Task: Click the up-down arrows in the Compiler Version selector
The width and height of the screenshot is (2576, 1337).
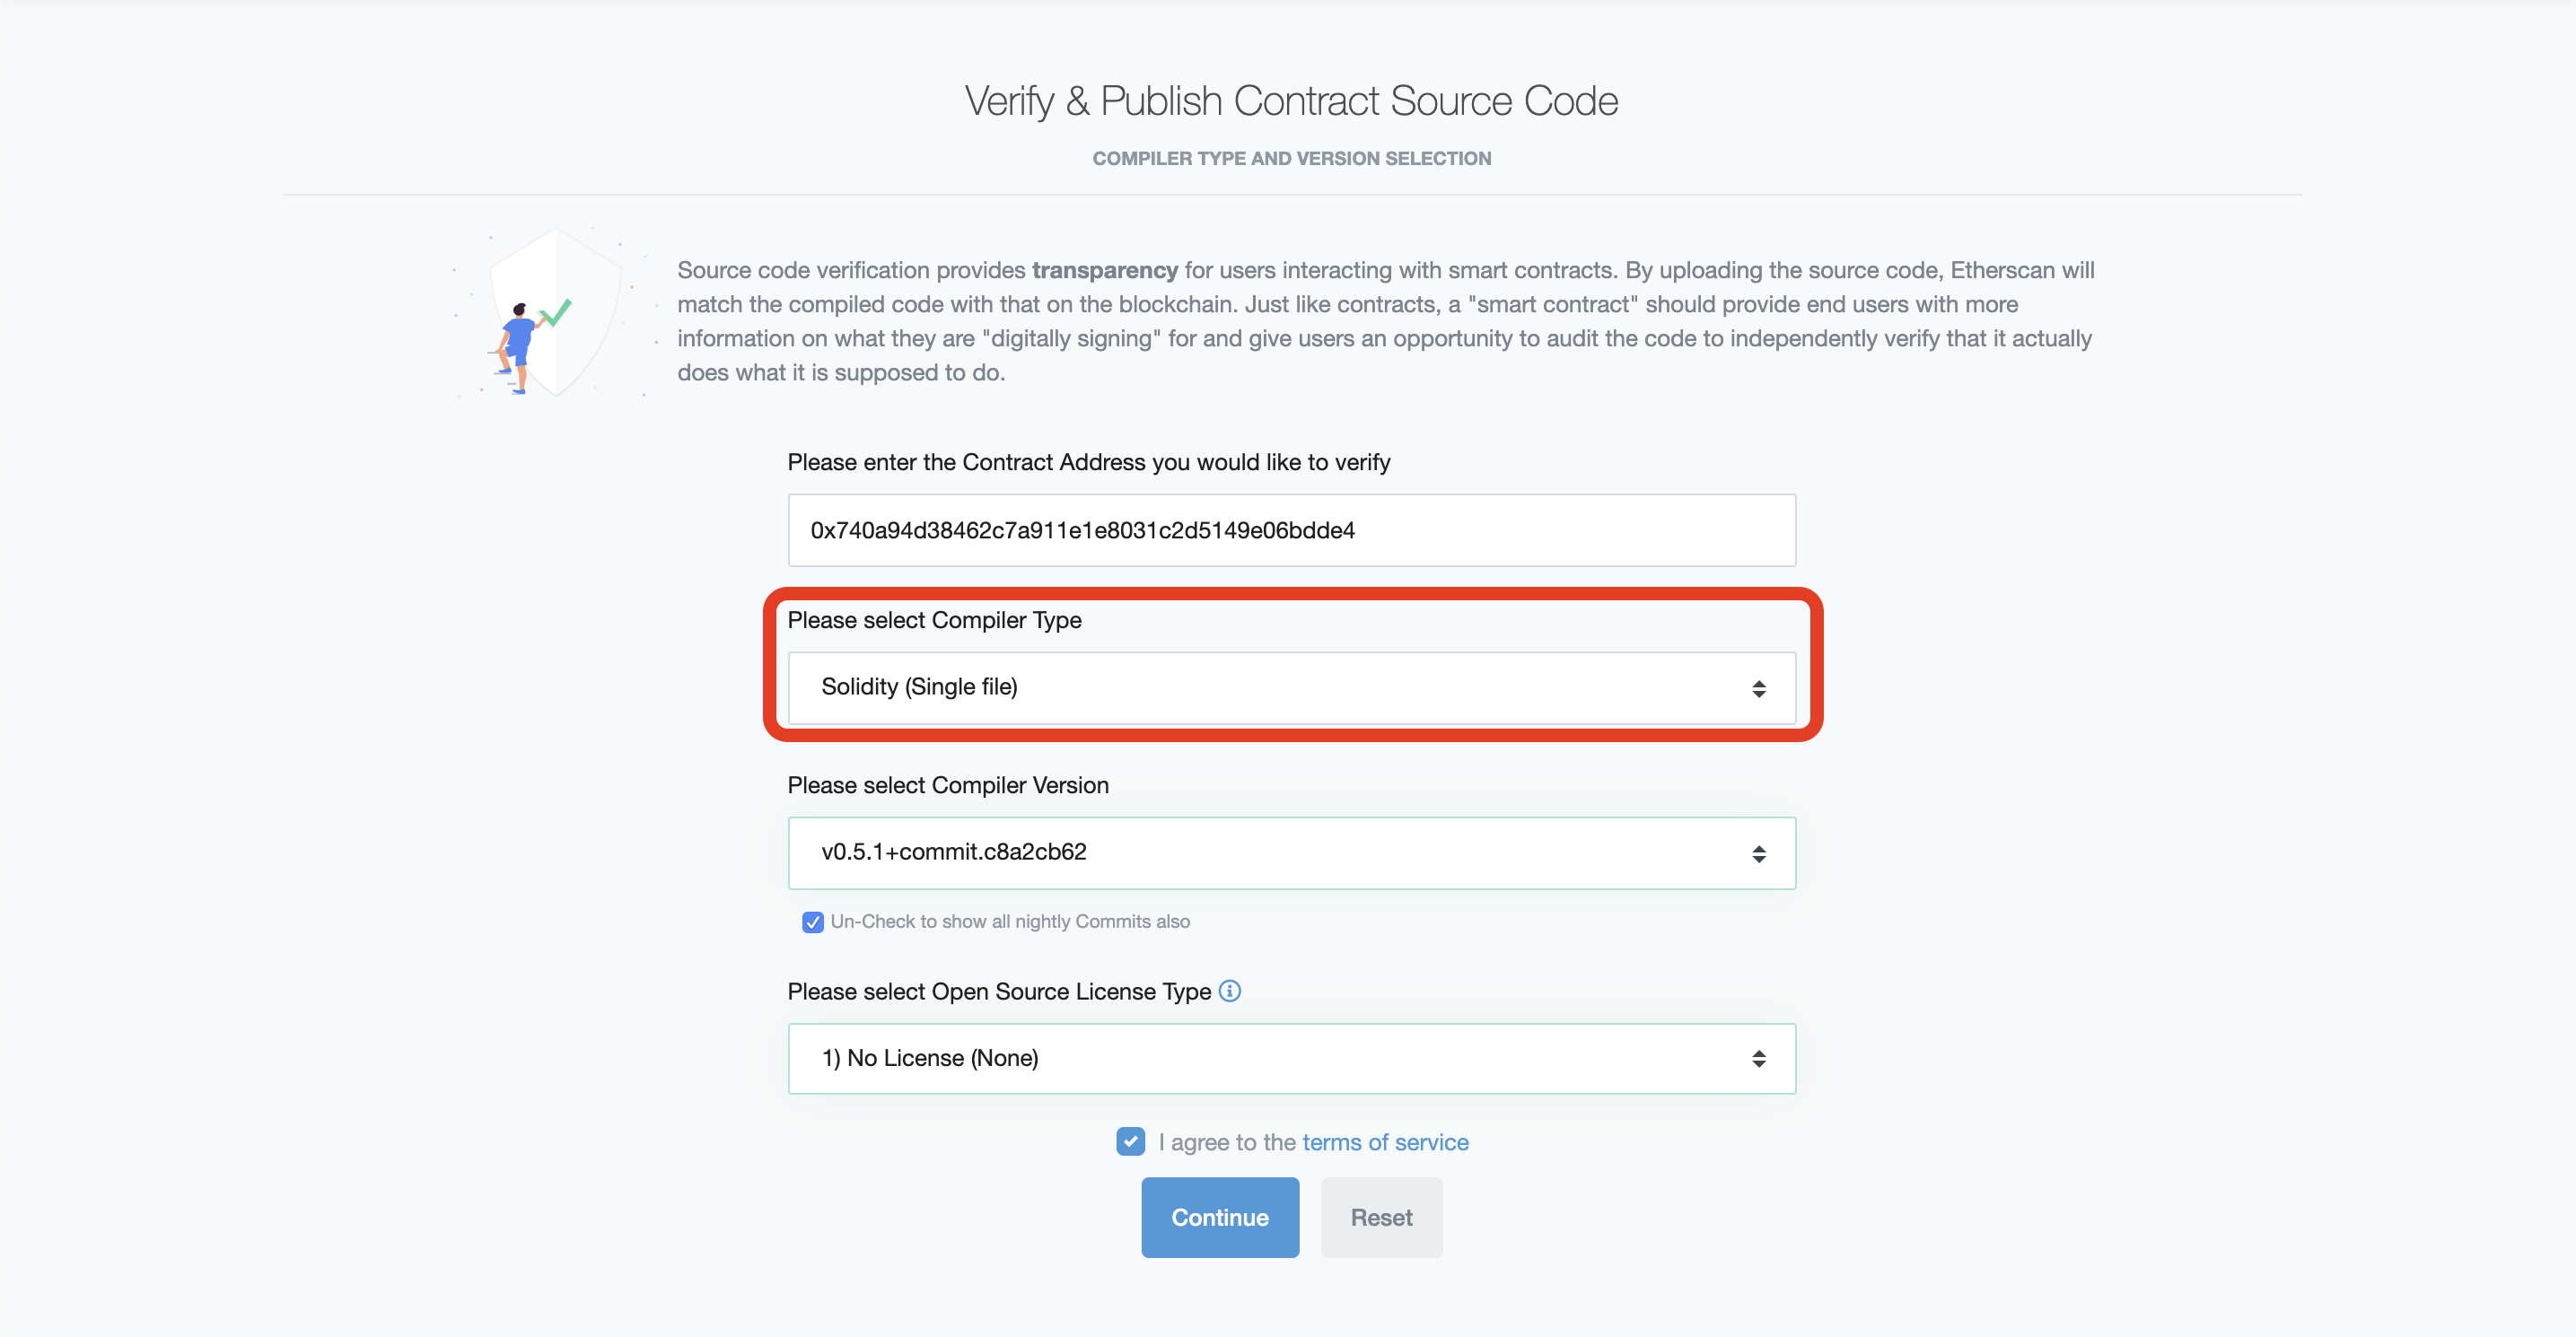Action: pyautogui.click(x=1758, y=853)
